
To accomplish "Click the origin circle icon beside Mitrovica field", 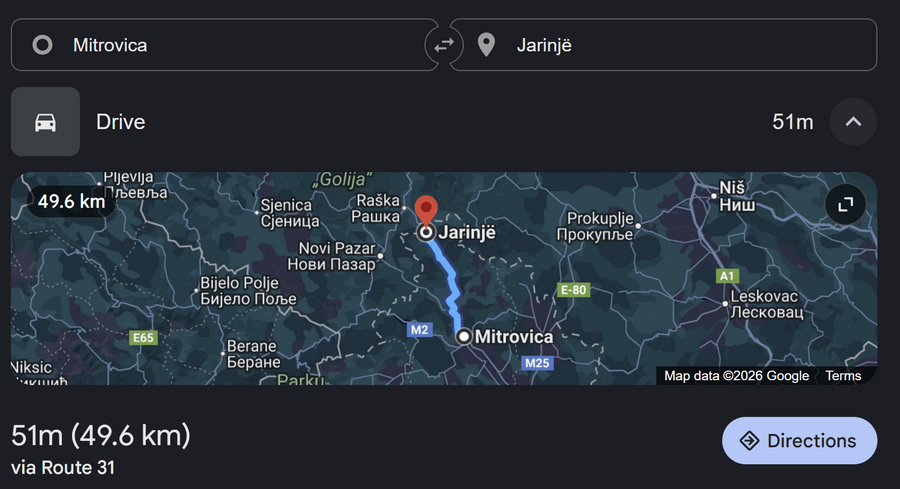I will 42,45.
